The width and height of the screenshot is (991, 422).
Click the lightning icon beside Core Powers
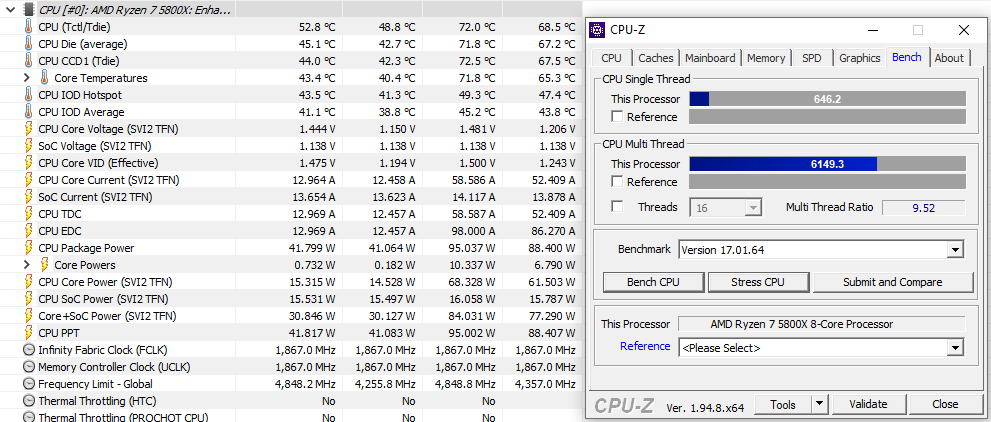[x=45, y=265]
